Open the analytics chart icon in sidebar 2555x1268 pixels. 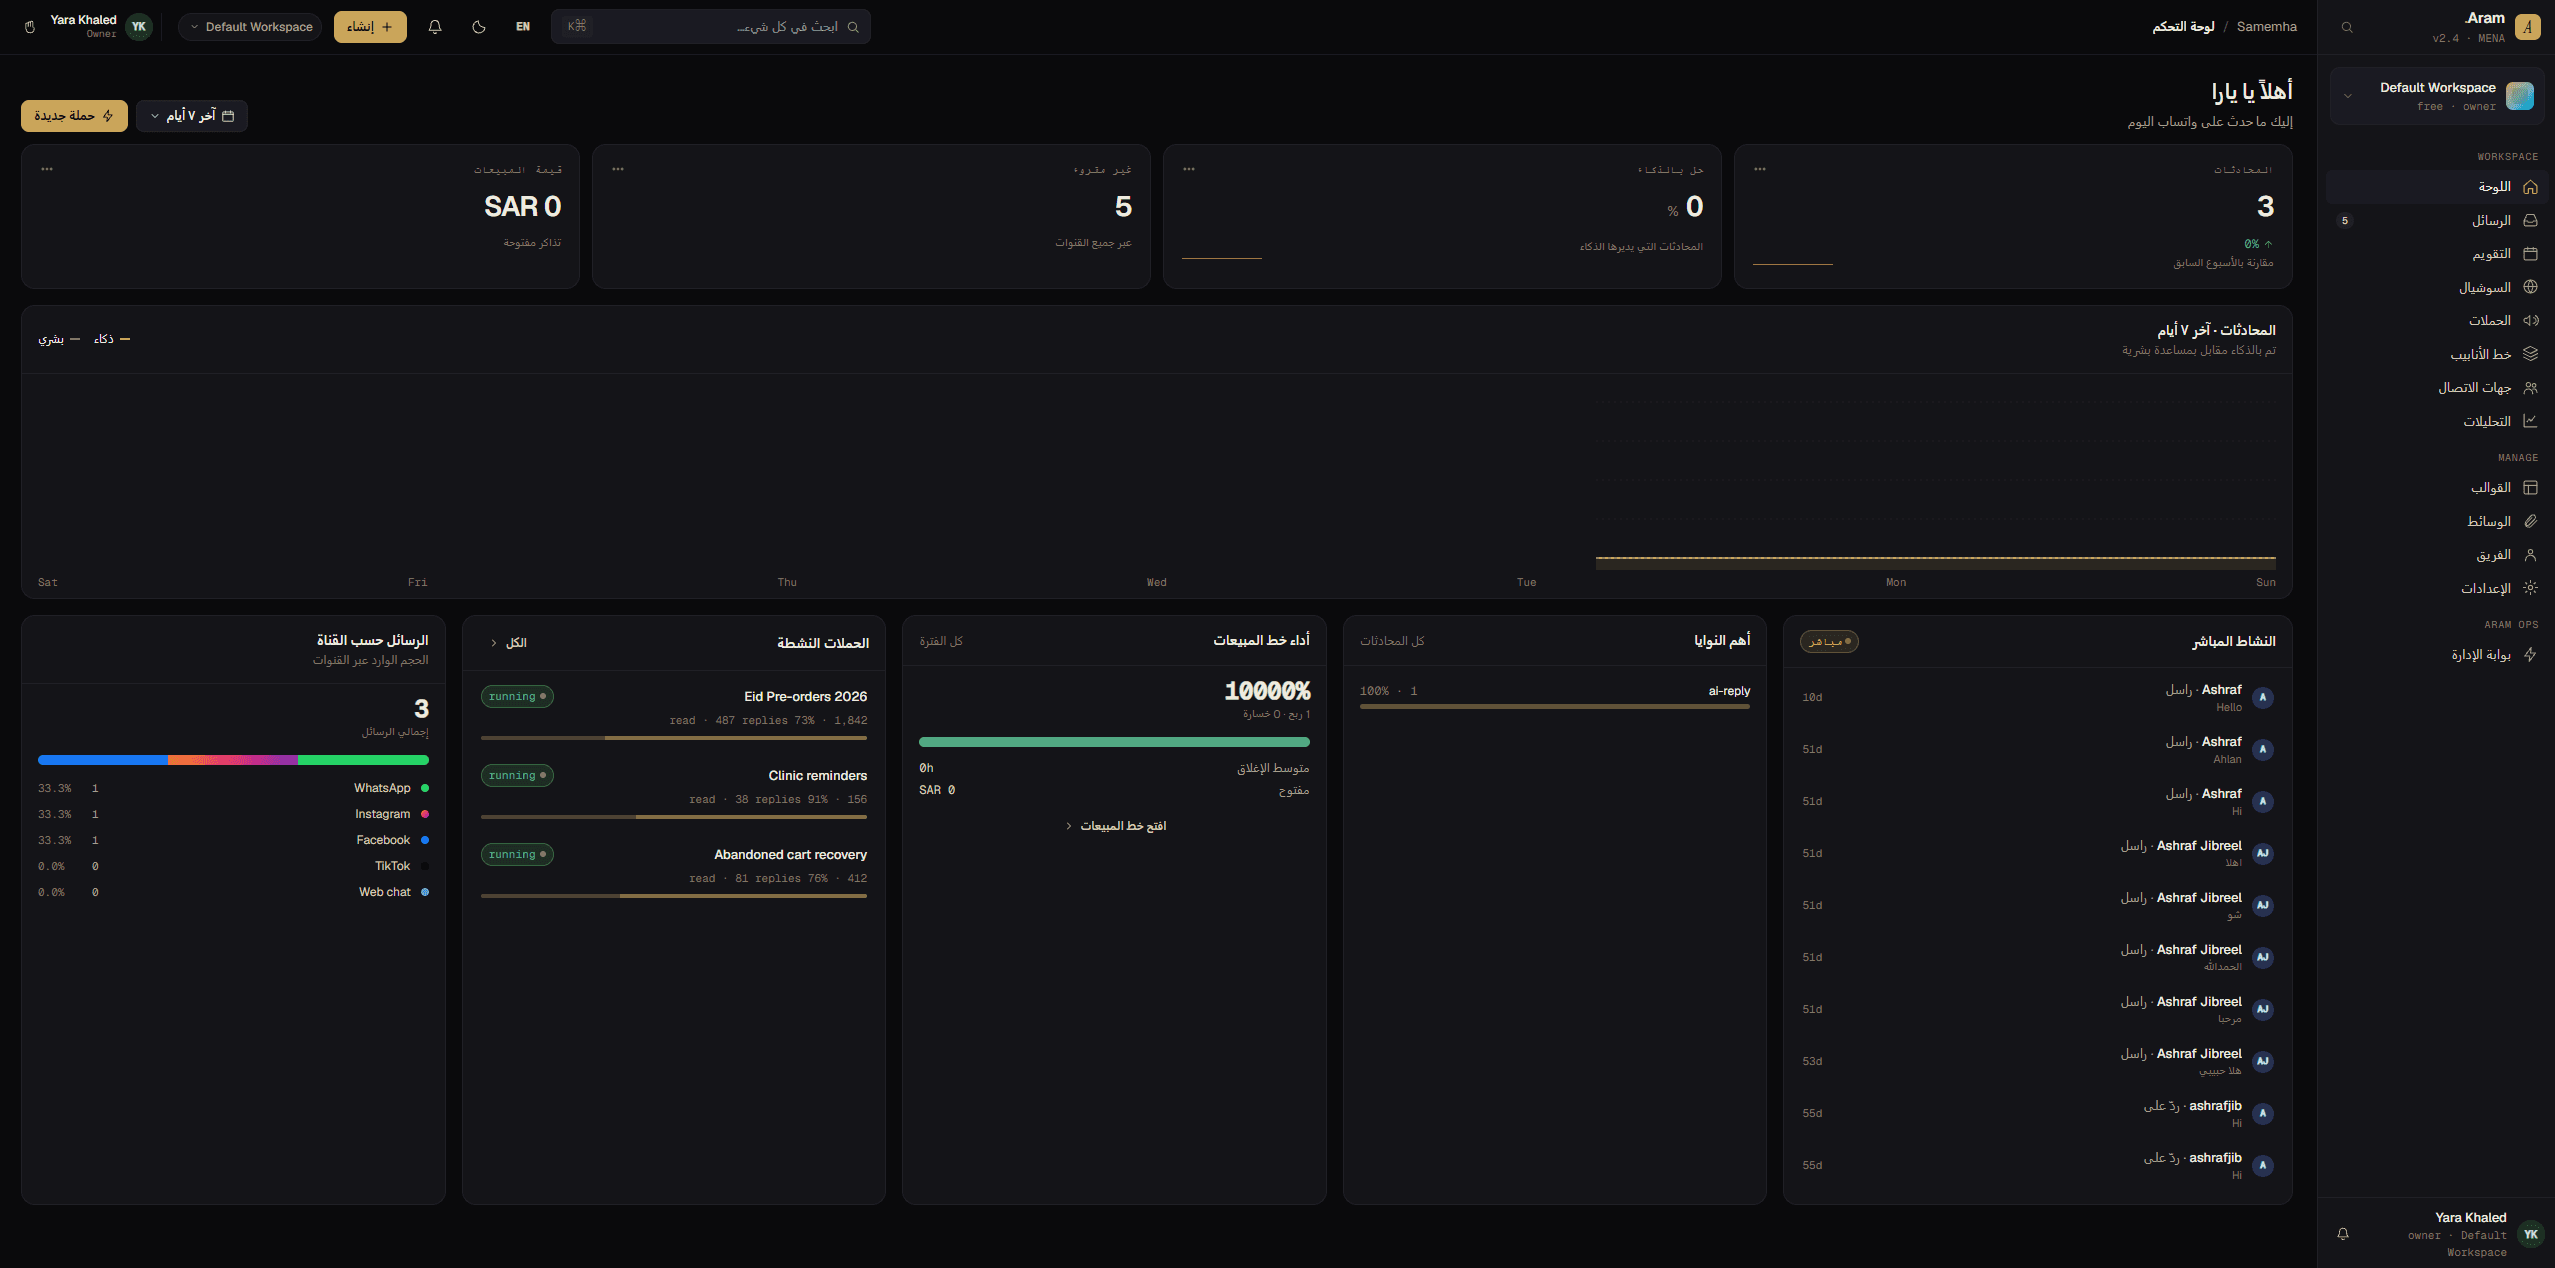2530,421
